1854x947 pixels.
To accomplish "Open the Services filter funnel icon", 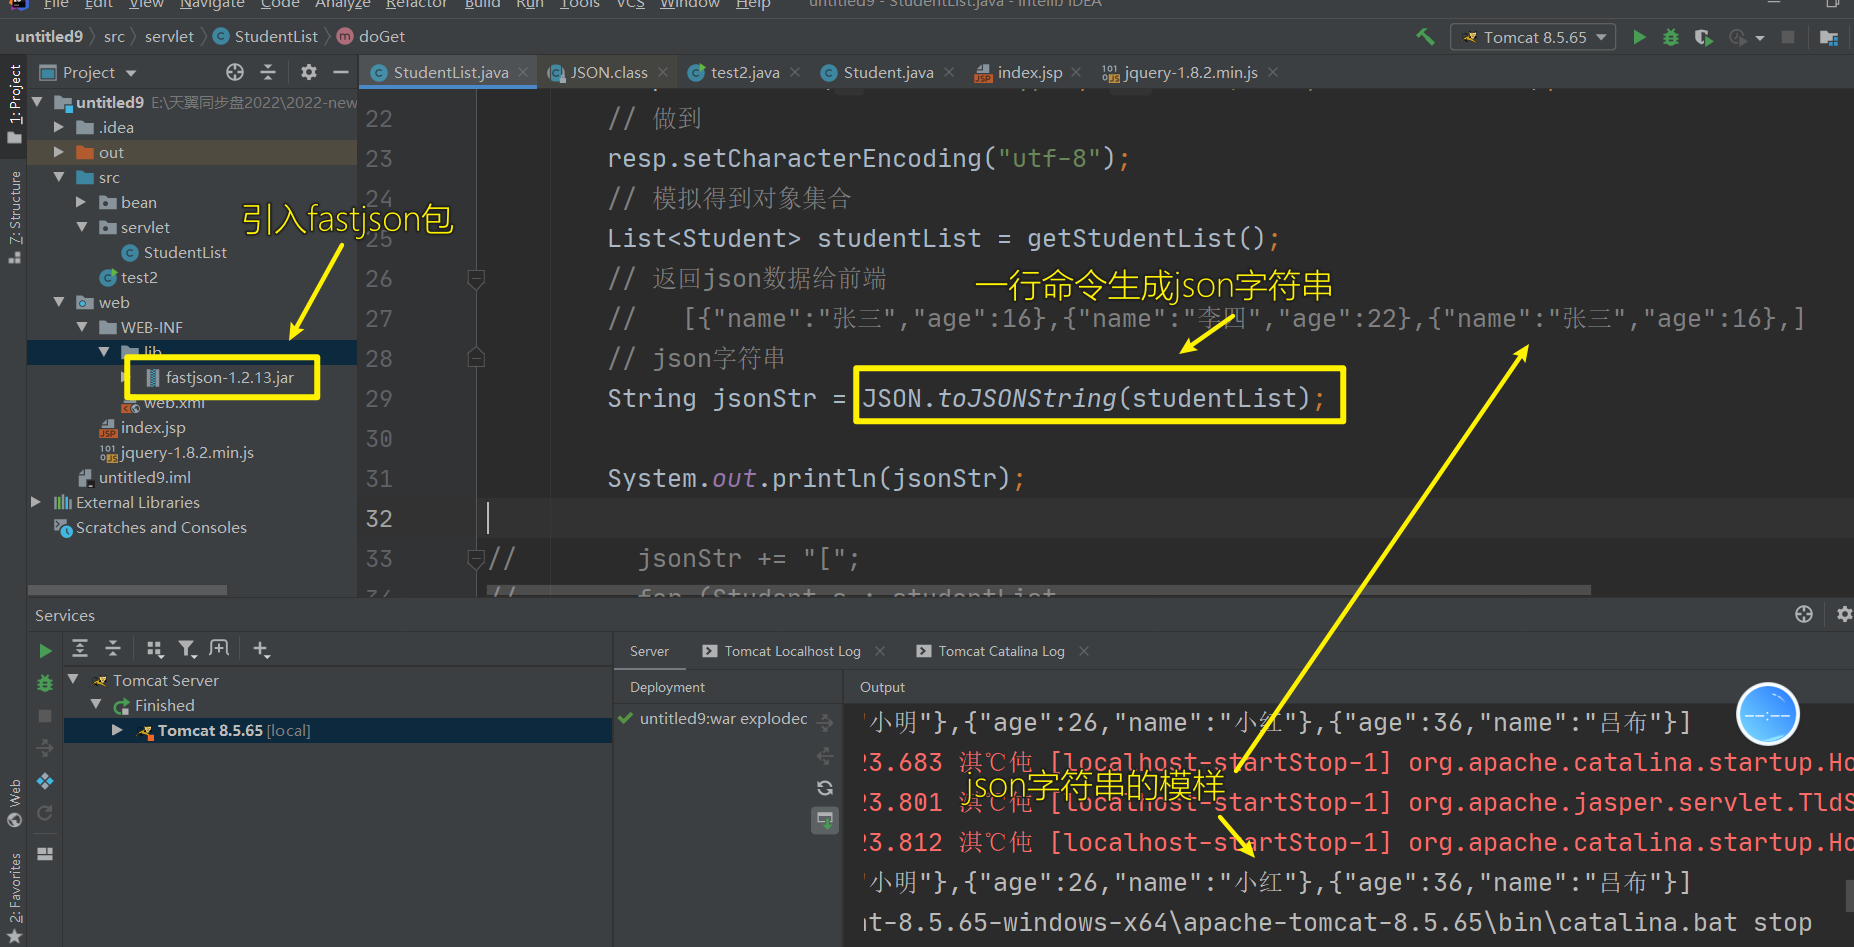I will [x=187, y=649].
